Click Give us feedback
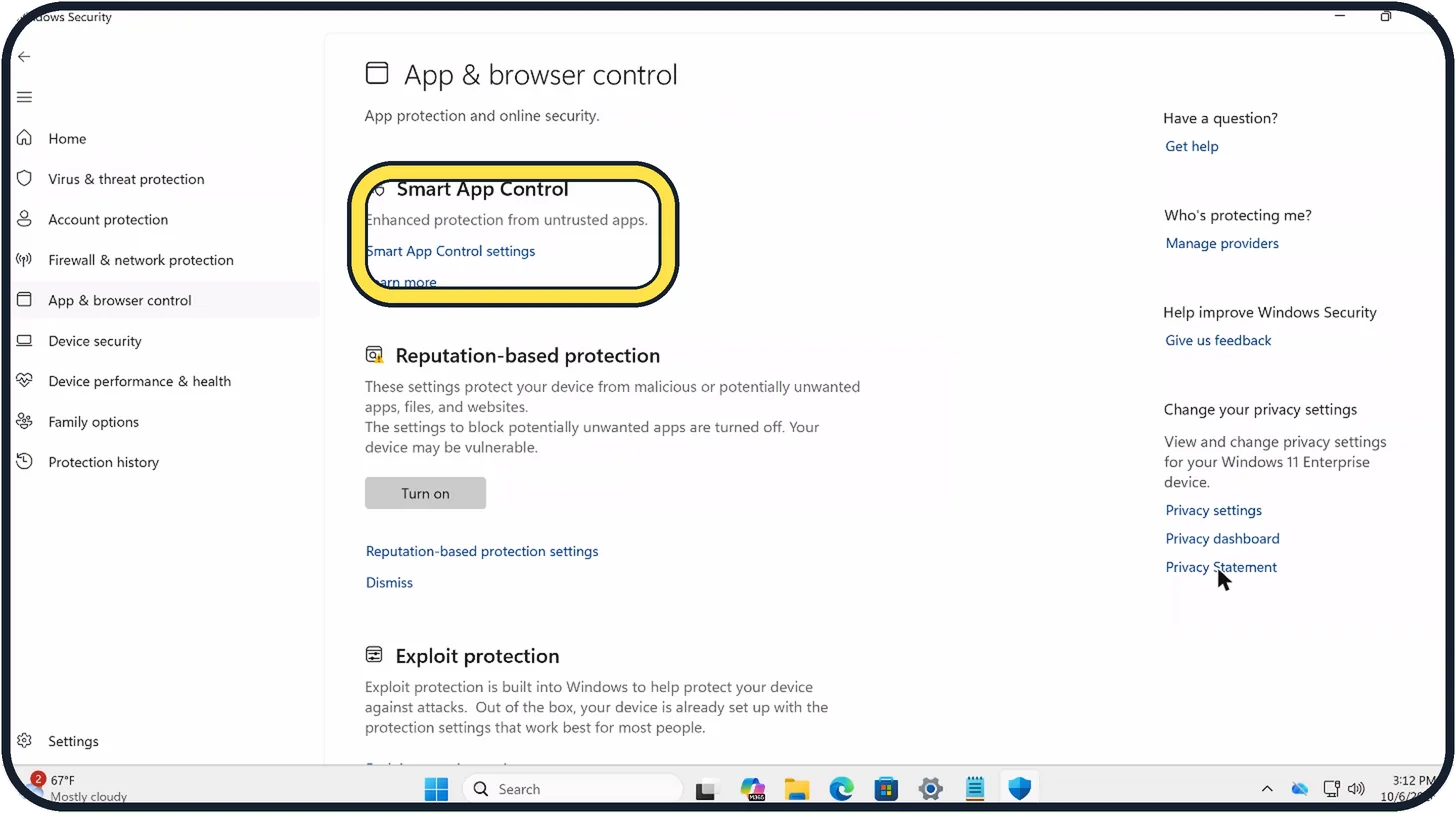The width and height of the screenshot is (1456, 813). click(1218, 340)
